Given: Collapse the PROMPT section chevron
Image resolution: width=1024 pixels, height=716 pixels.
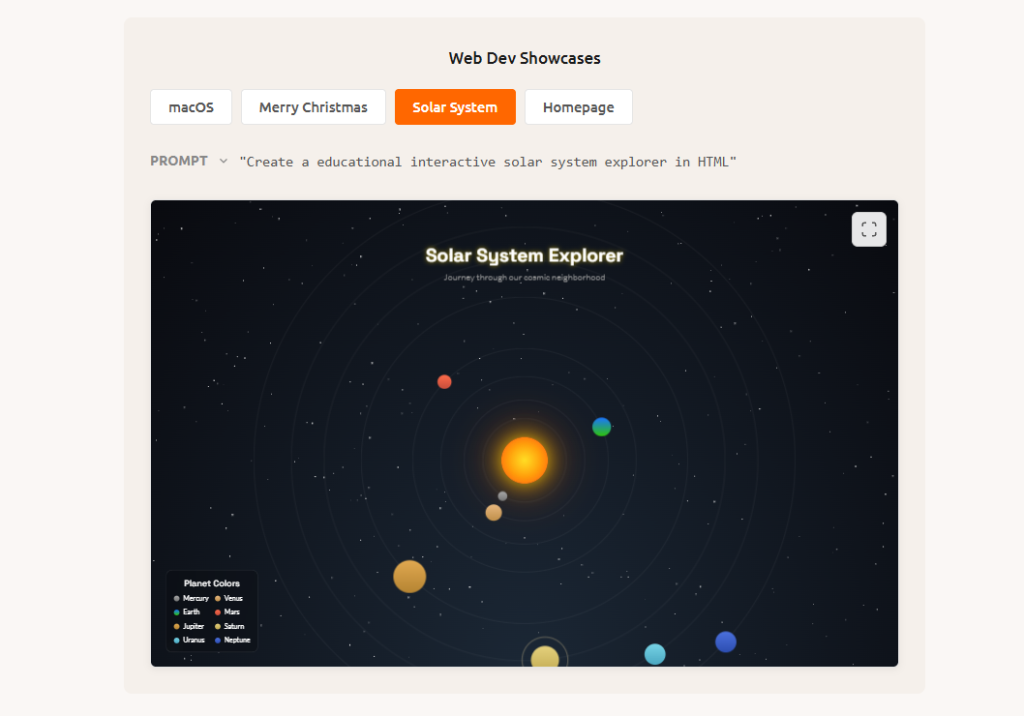Looking at the screenshot, I should [x=223, y=161].
